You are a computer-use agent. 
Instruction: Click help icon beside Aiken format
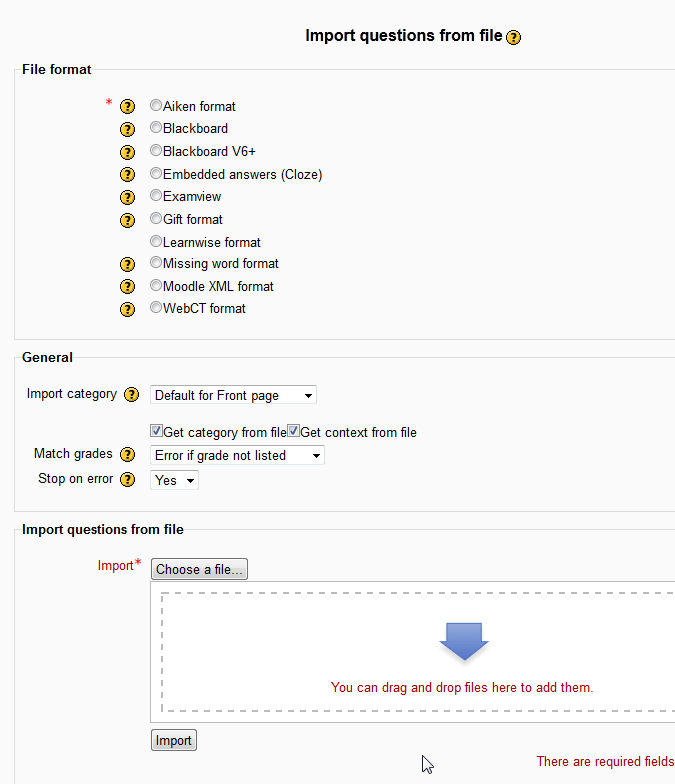tap(127, 107)
